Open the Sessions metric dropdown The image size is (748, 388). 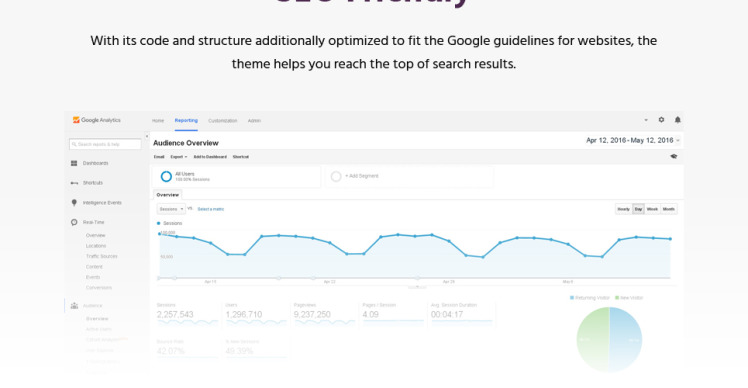click(171, 209)
